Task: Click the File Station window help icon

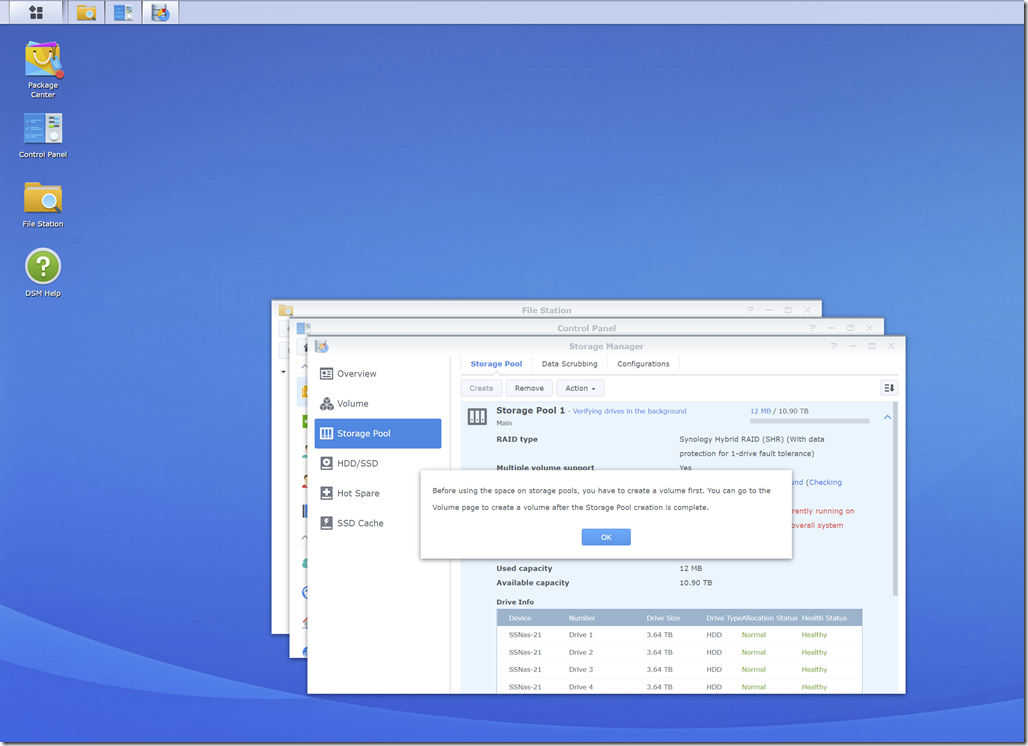Action: 750,310
